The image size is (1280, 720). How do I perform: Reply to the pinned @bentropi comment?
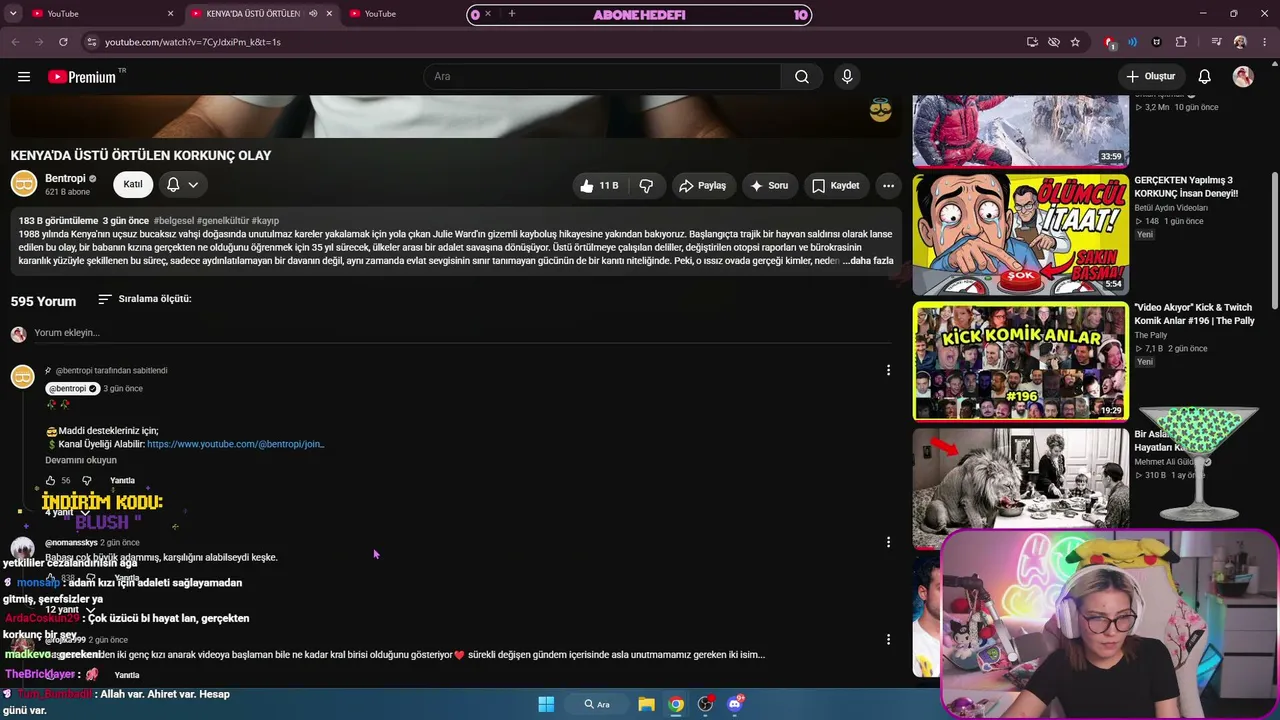(122, 481)
